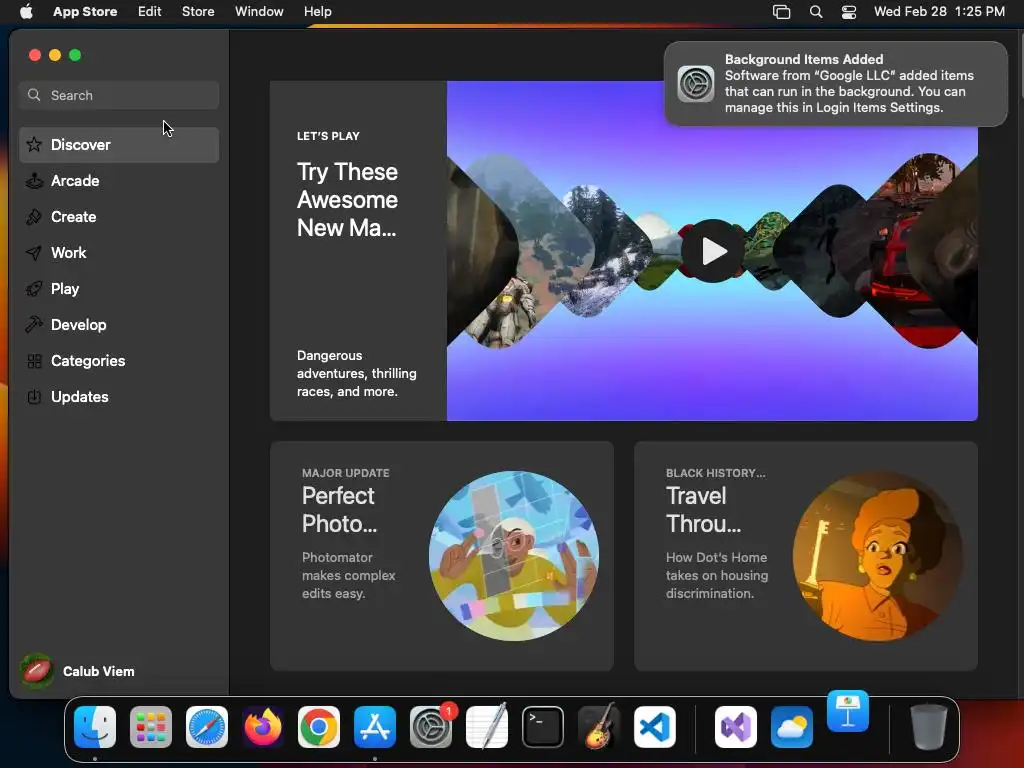Open the Window menu
Image resolution: width=1024 pixels, height=768 pixels.
click(259, 12)
